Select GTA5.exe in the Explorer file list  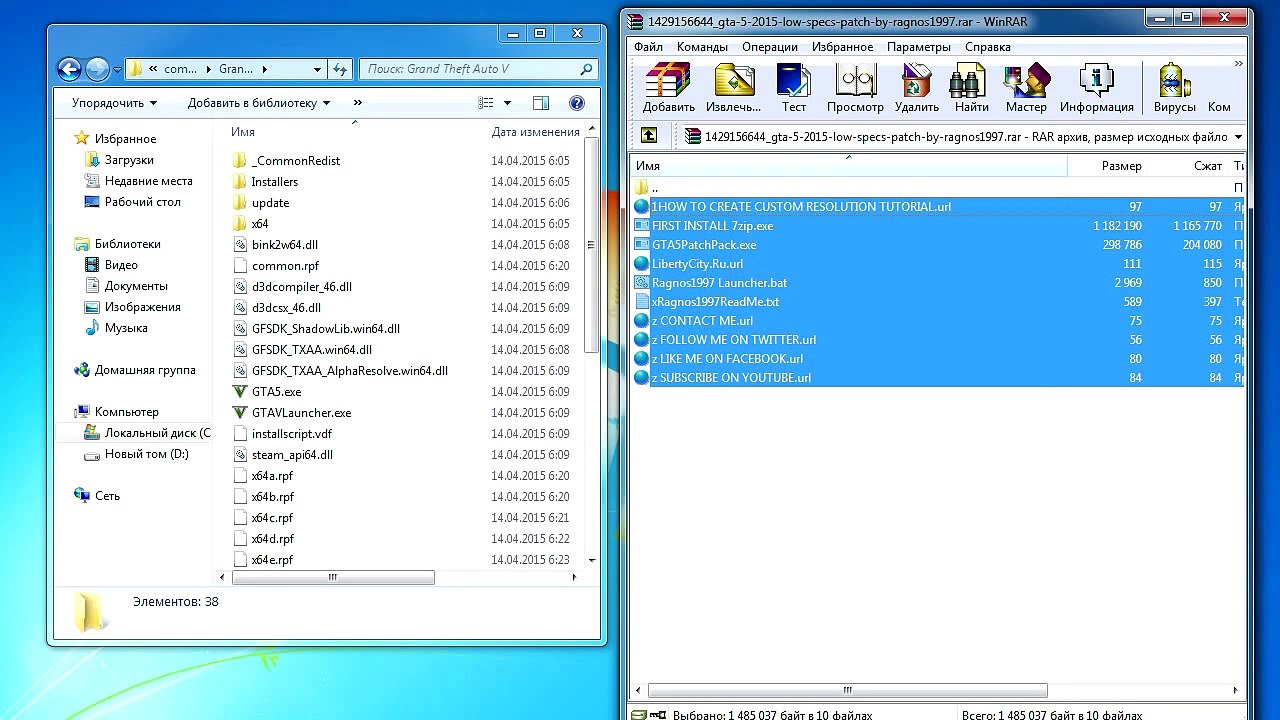(x=277, y=392)
